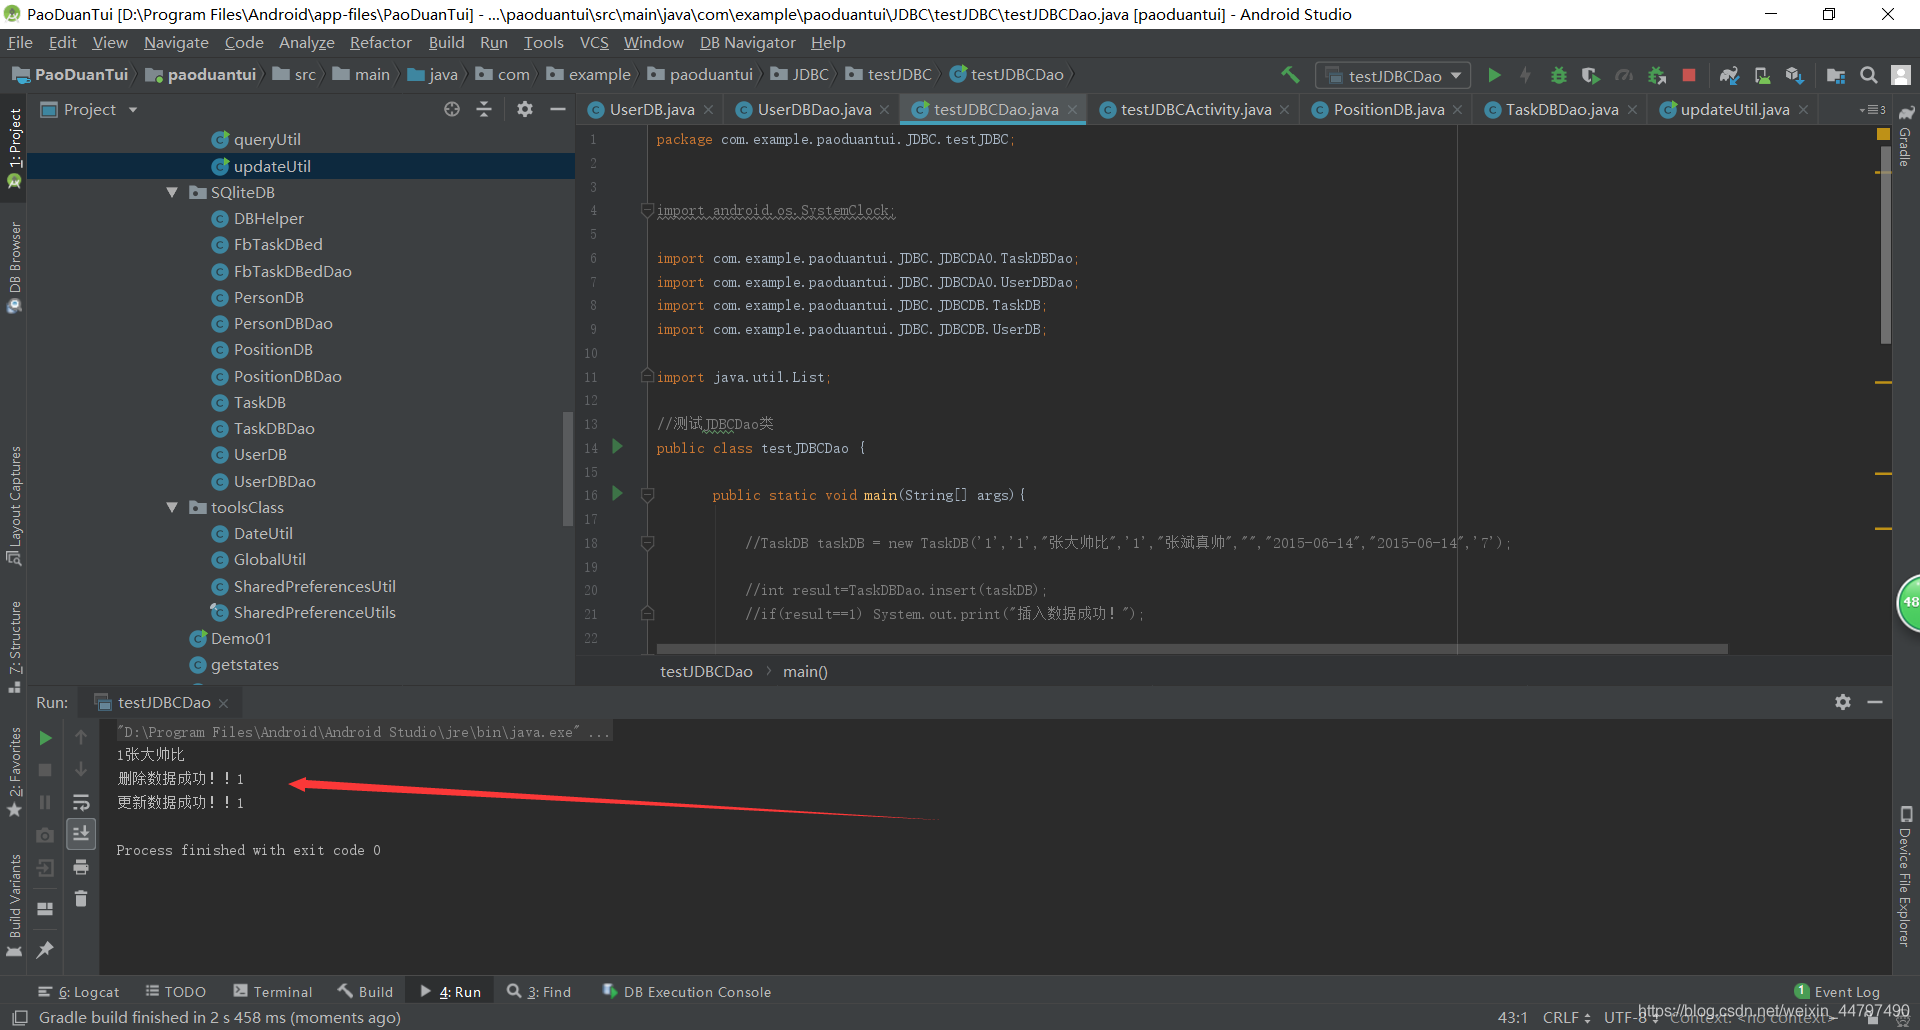The height and width of the screenshot is (1030, 1920).
Task: Toggle the Gradle side panel
Action: click(1906, 135)
